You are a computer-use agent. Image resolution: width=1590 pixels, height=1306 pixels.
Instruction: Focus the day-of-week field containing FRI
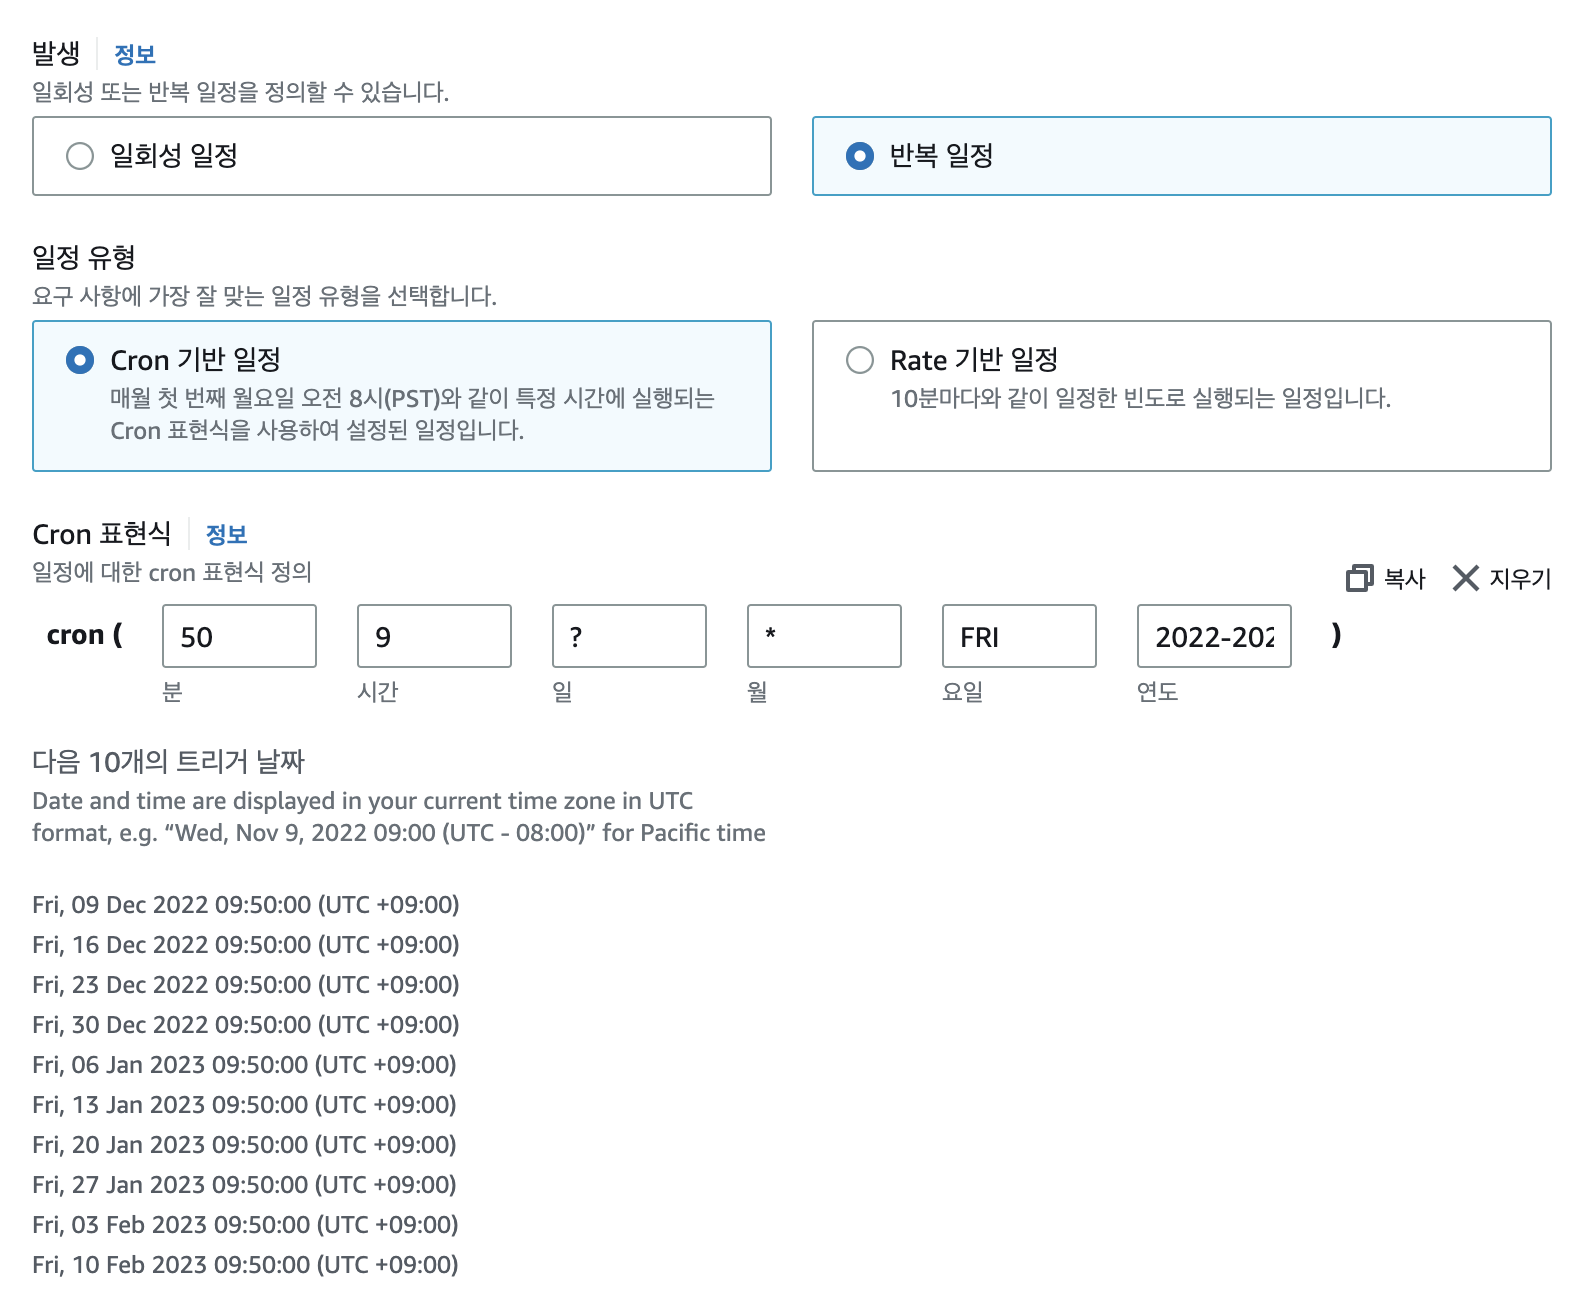1019,636
